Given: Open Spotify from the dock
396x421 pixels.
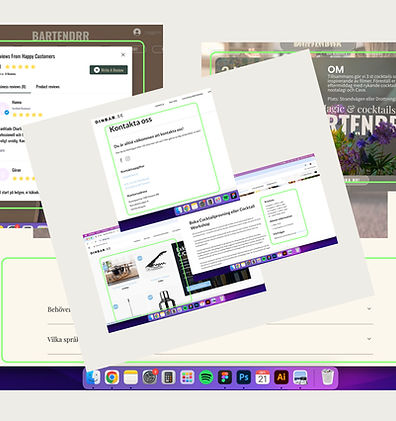Looking at the screenshot, I should [206, 378].
